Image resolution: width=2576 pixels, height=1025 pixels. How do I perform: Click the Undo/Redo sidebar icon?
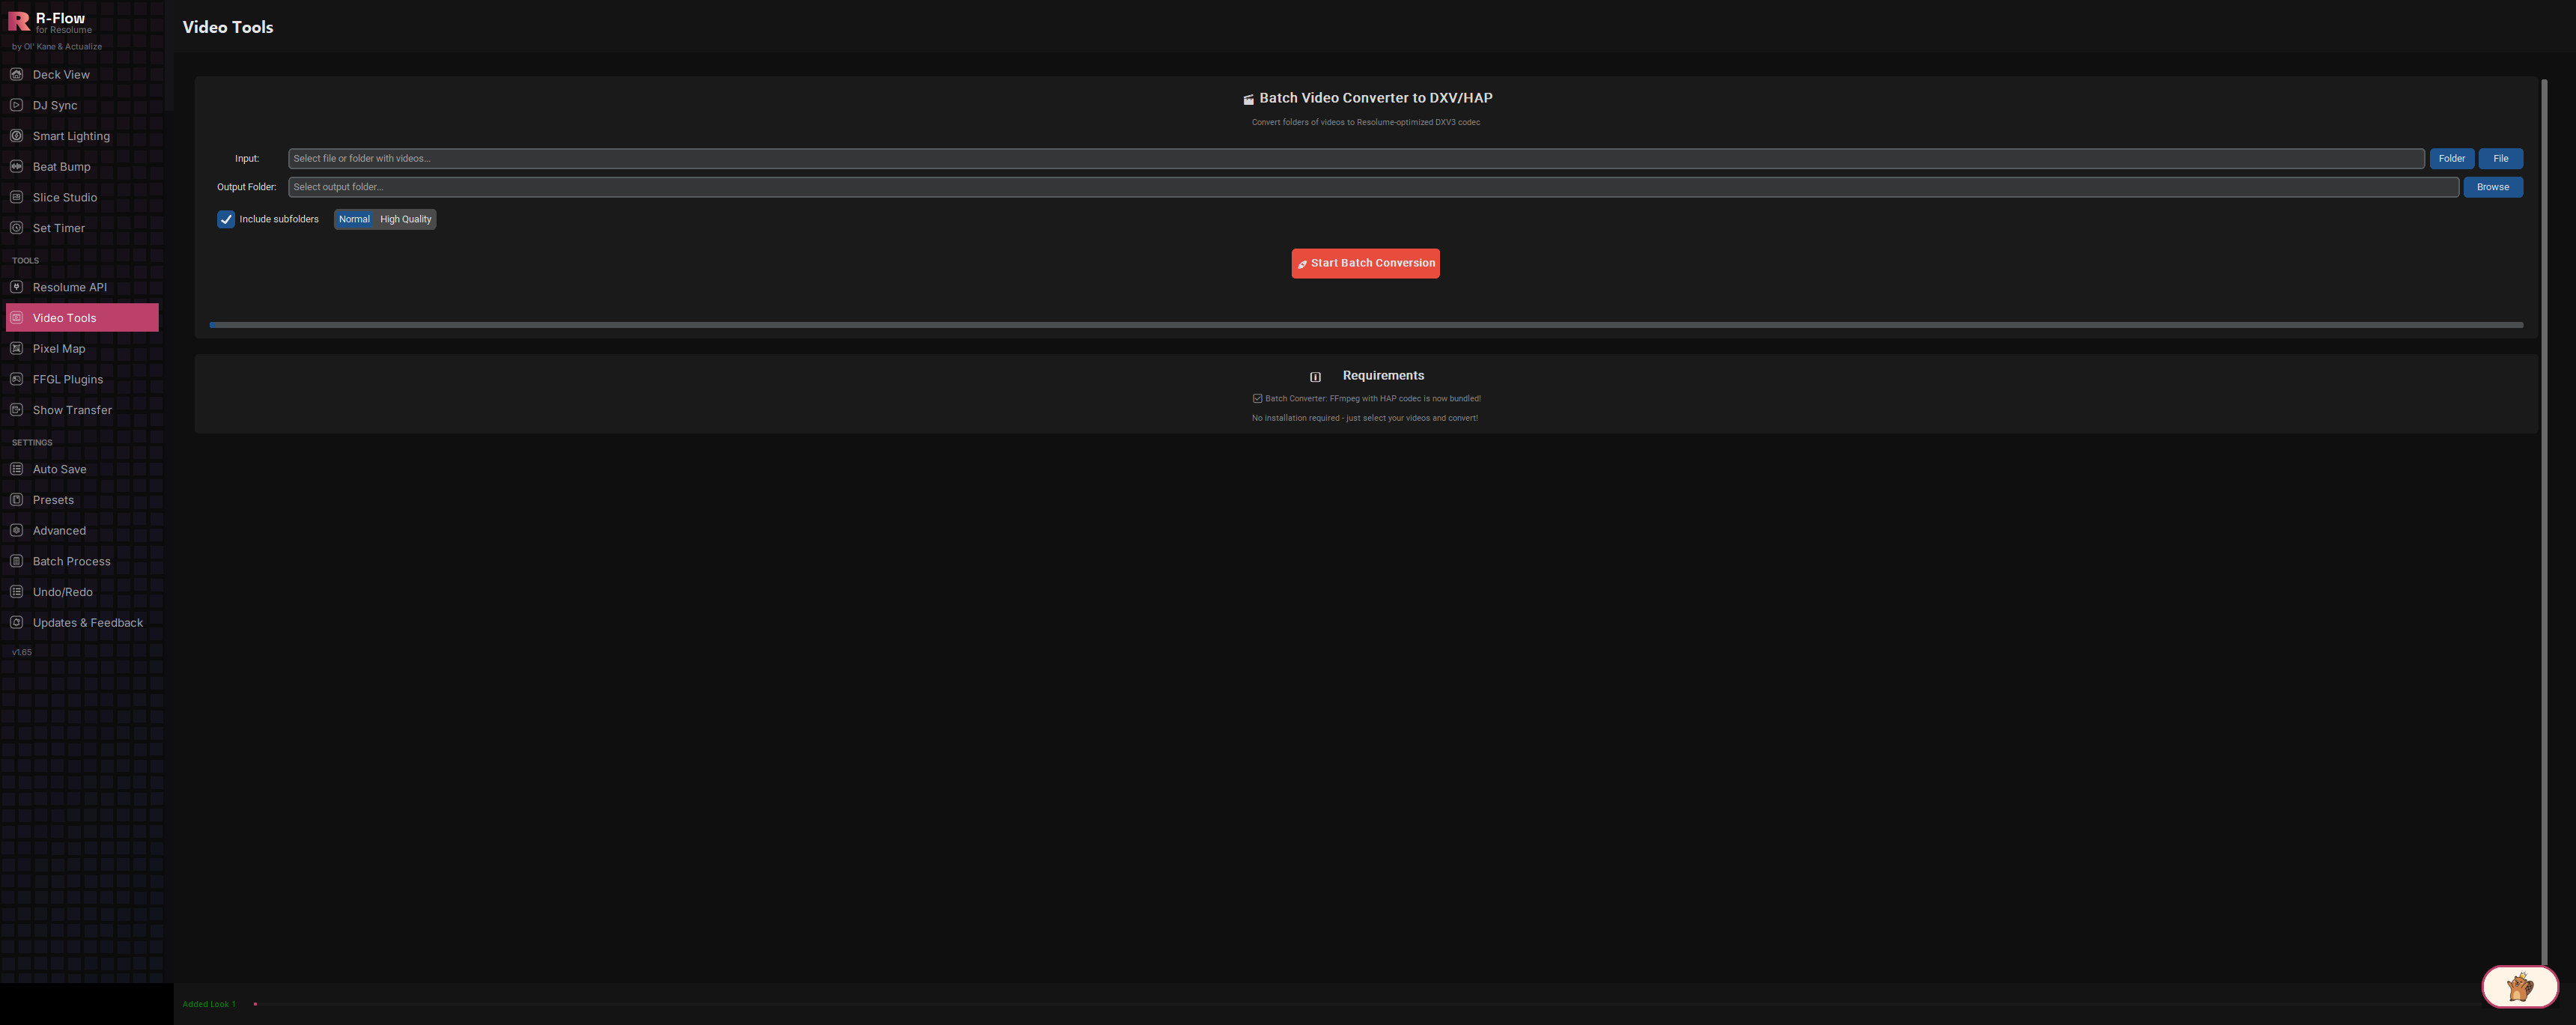(16, 592)
